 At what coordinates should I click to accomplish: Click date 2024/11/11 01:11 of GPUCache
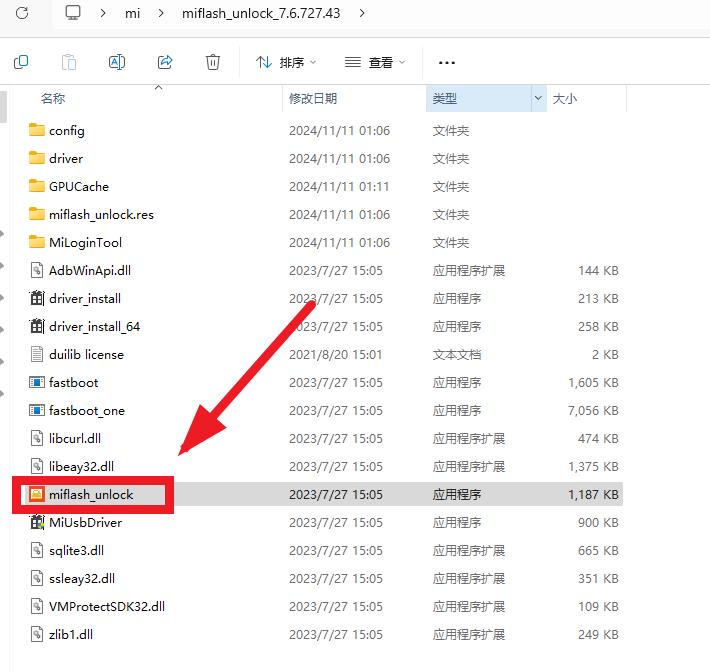(339, 187)
